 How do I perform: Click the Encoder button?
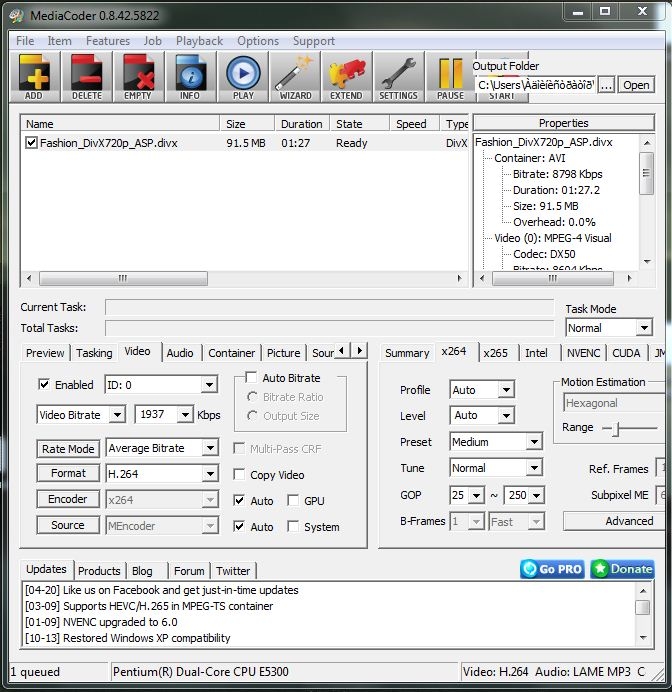point(68,499)
